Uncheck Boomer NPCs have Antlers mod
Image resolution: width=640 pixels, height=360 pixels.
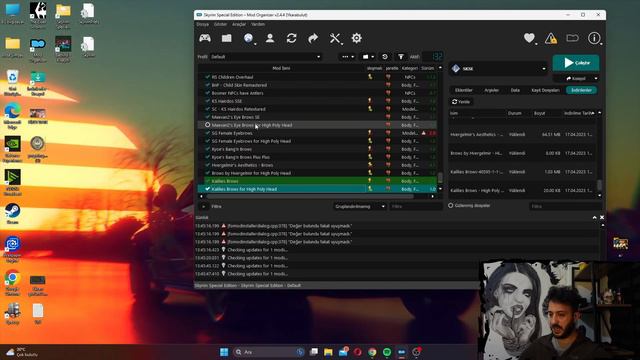(x=207, y=93)
